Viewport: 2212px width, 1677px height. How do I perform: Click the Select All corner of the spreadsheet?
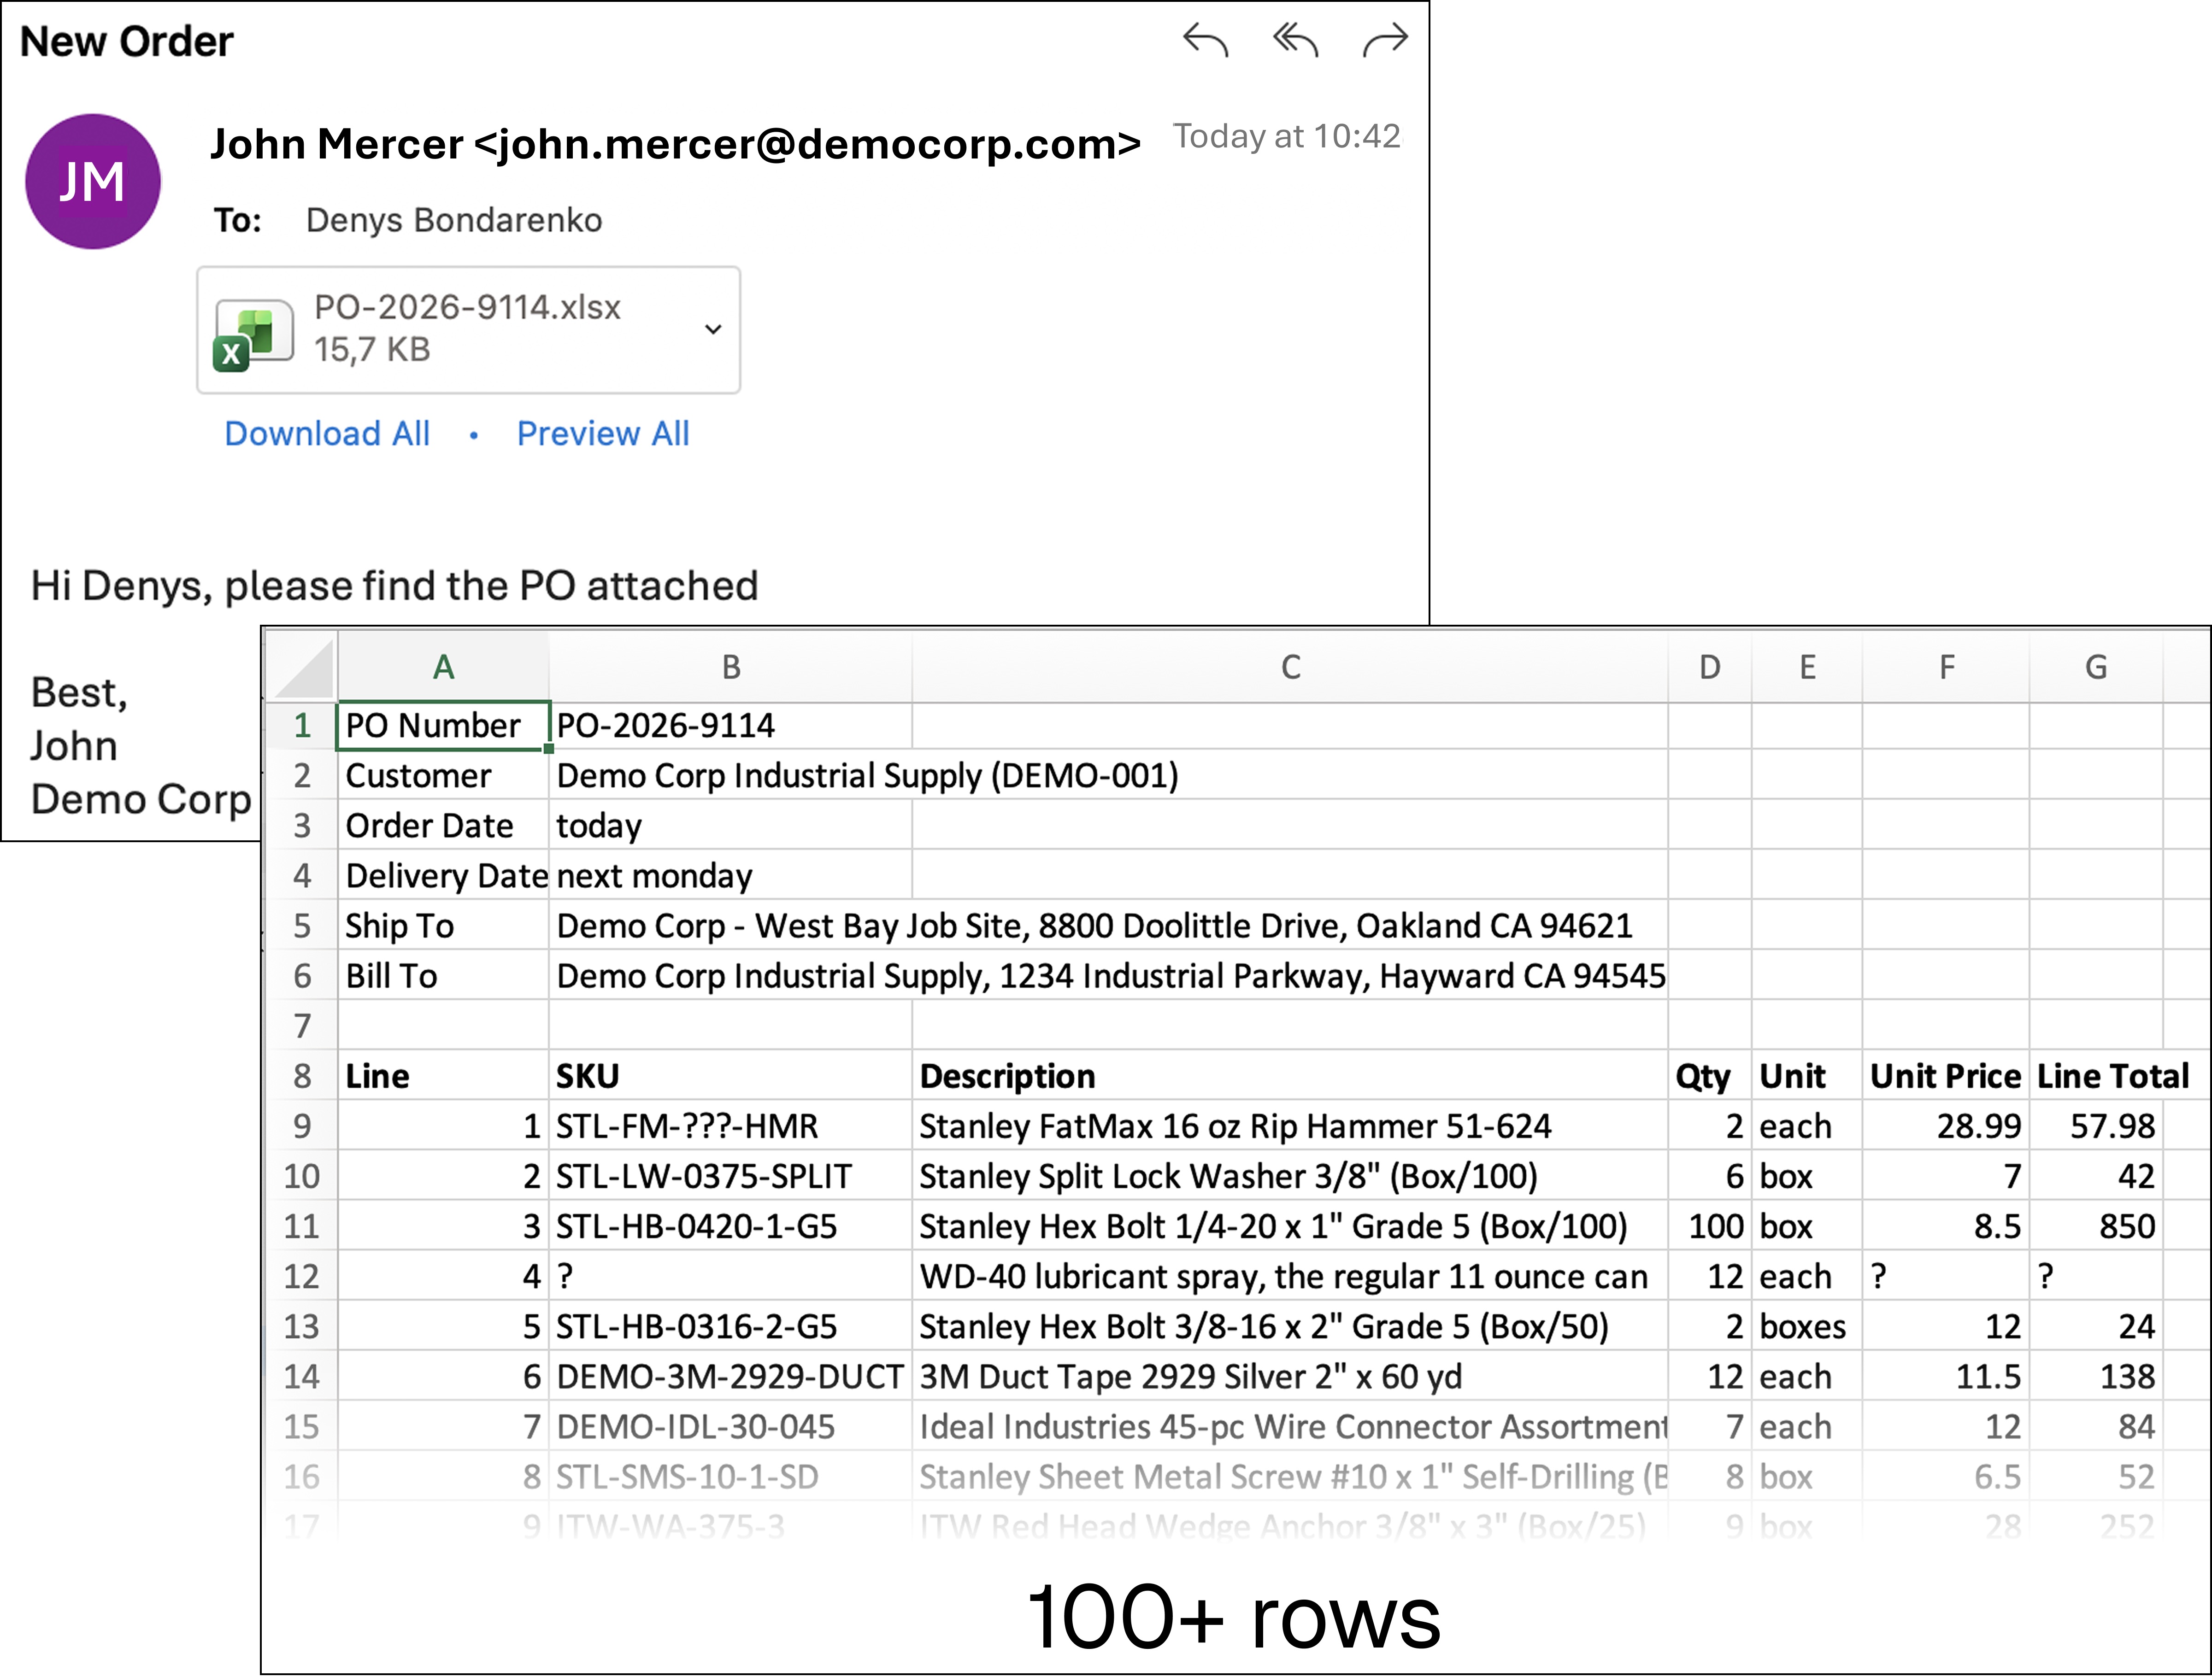click(x=302, y=667)
